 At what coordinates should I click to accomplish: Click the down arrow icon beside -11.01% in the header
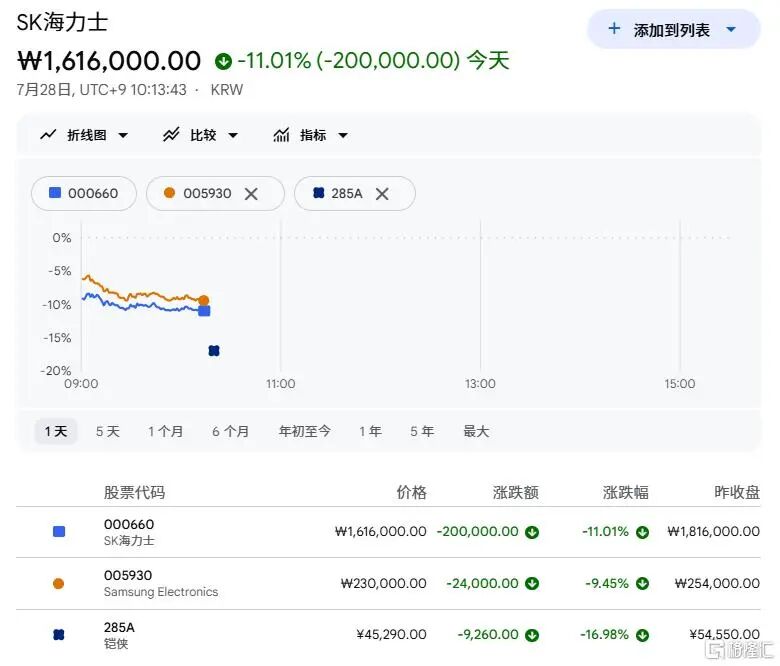pos(223,61)
